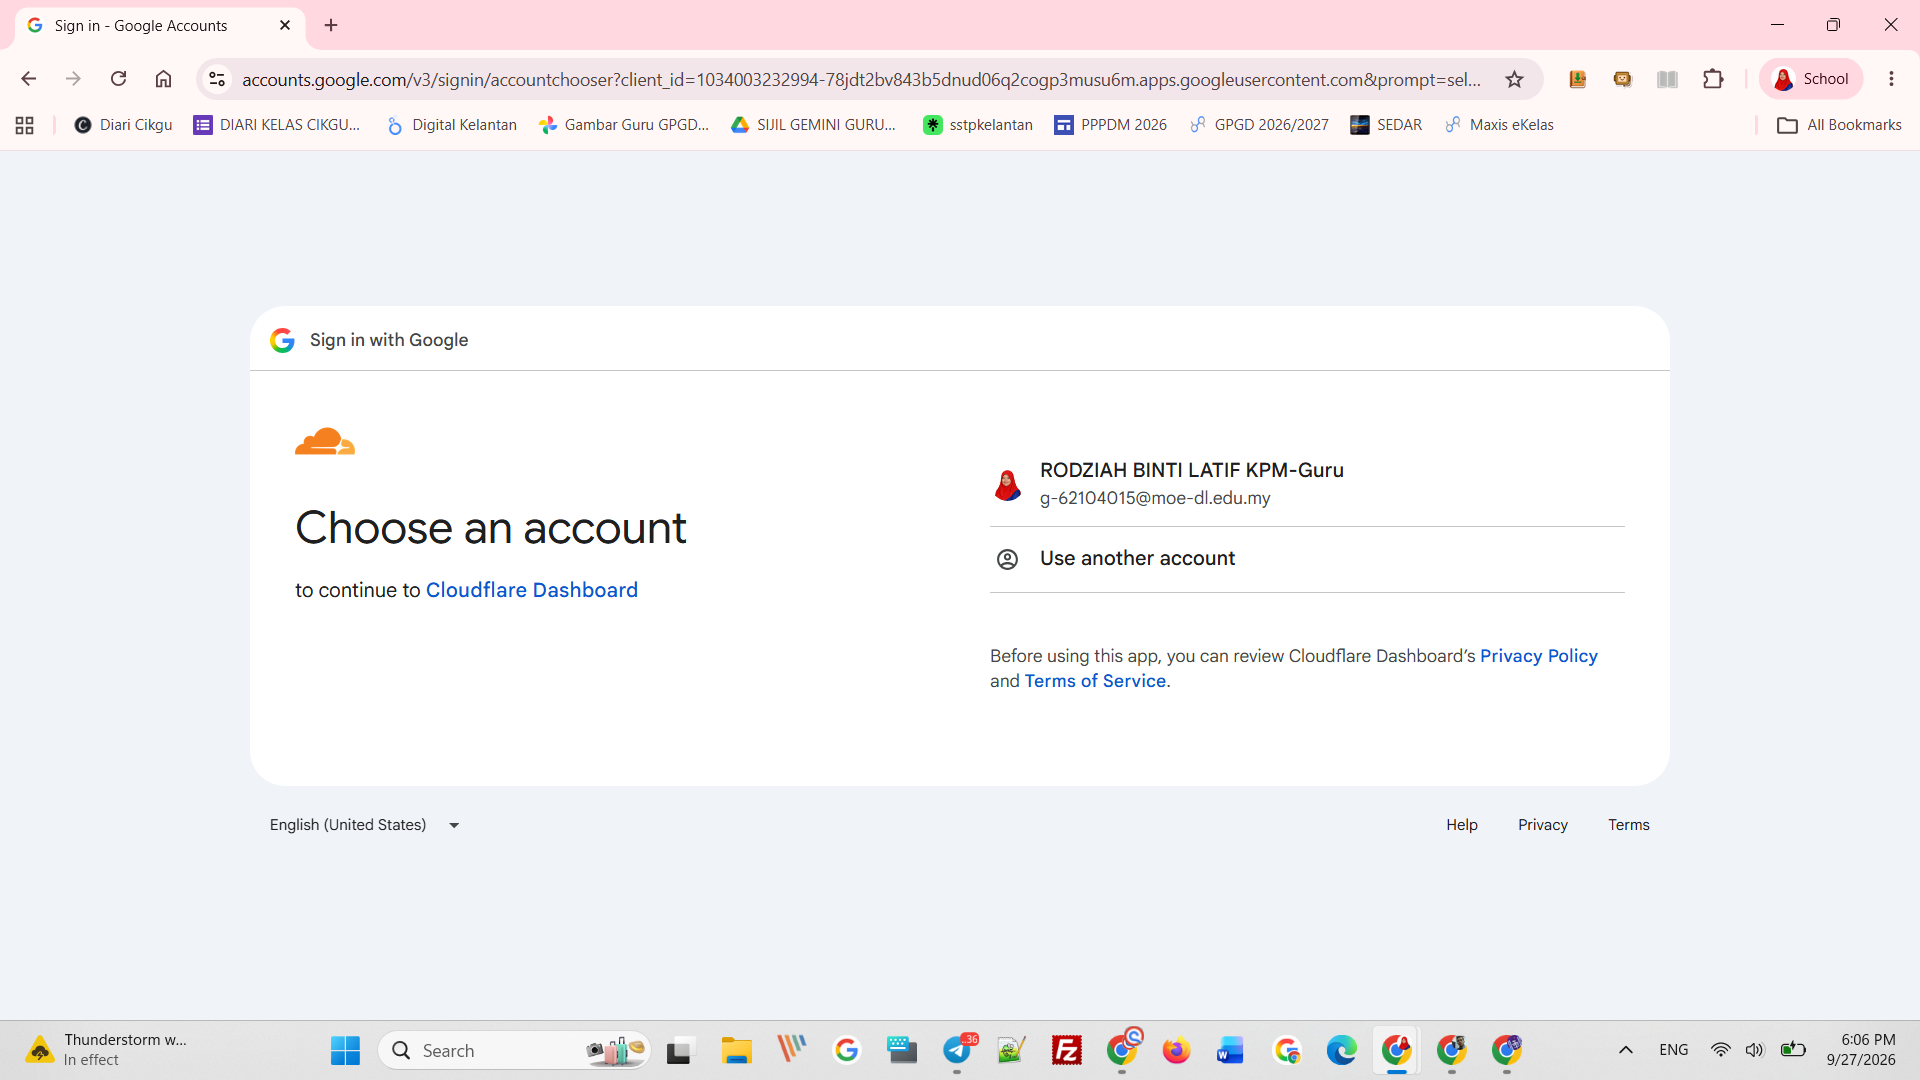Screen dimensions: 1920x1080
Task: Open the clock showing 6:06 PM
Action: click(x=1861, y=1050)
